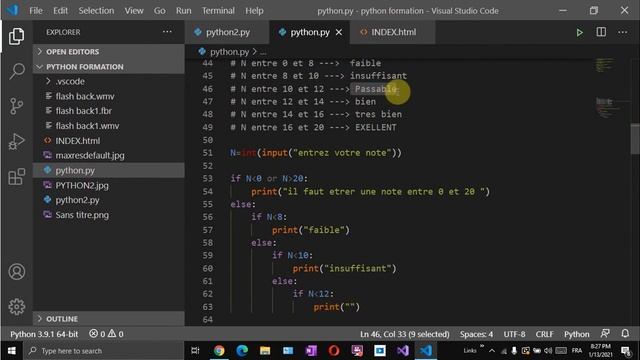Click Ln 46, Col 33 status entry
Image resolution: width=640 pixels, height=360 pixels.
click(x=404, y=334)
